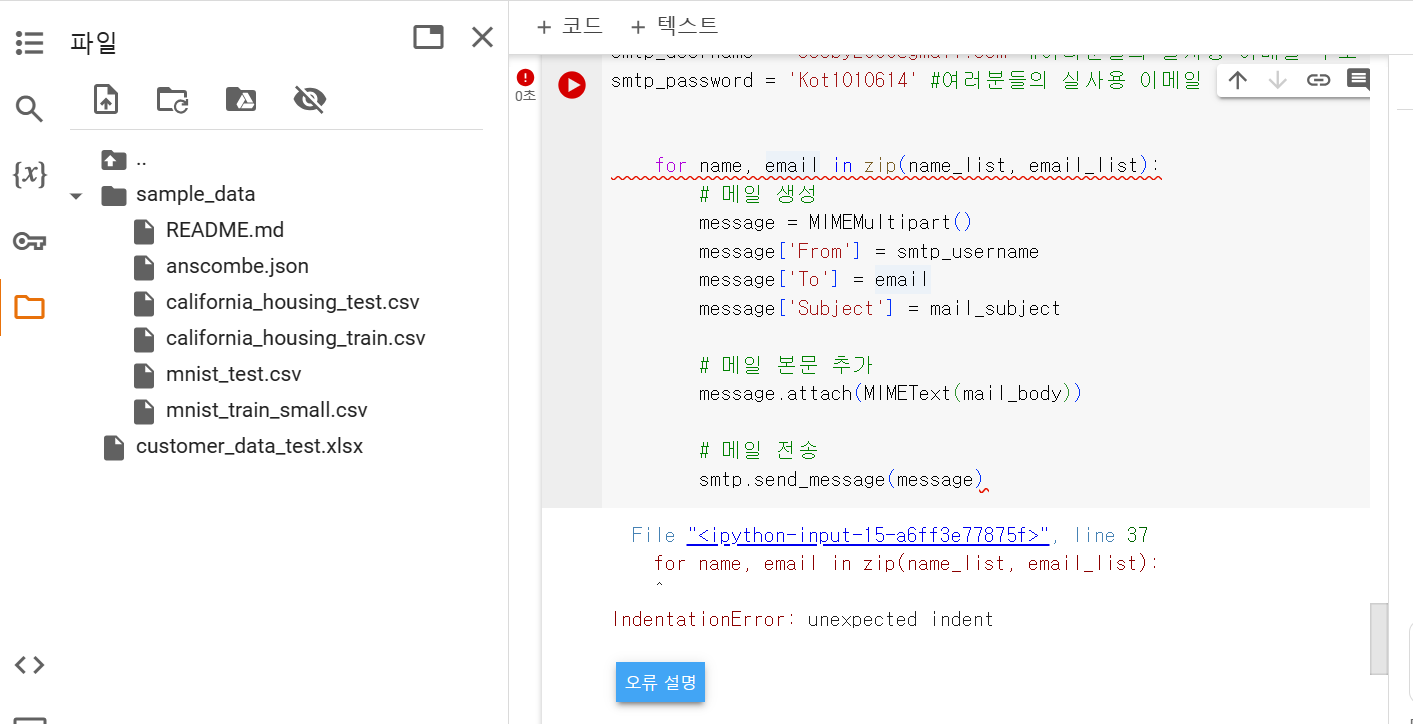Add a new text cell
The width and height of the screenshot is (1413, 724).
674,26
